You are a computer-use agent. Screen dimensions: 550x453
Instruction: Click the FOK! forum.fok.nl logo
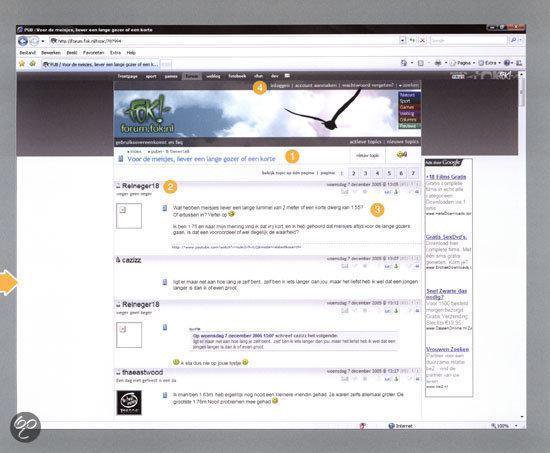point(148,114)
